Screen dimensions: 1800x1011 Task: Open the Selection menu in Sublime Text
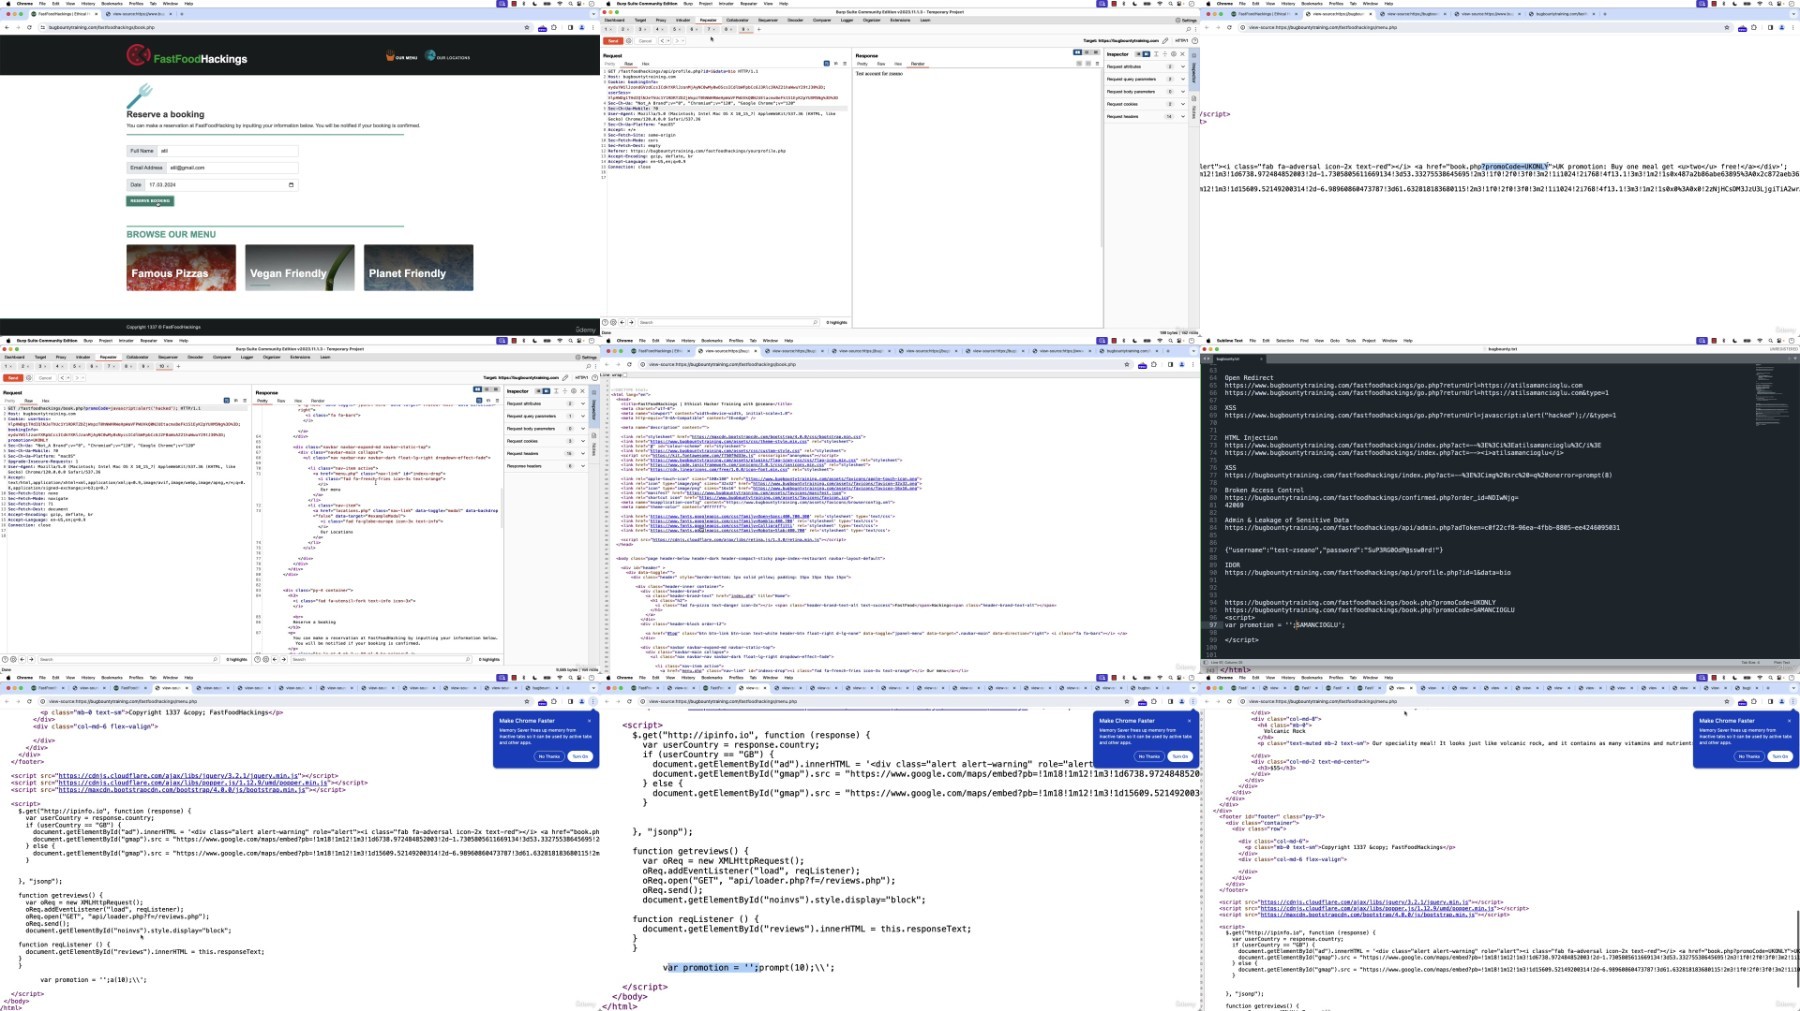tap(1285, 340)
